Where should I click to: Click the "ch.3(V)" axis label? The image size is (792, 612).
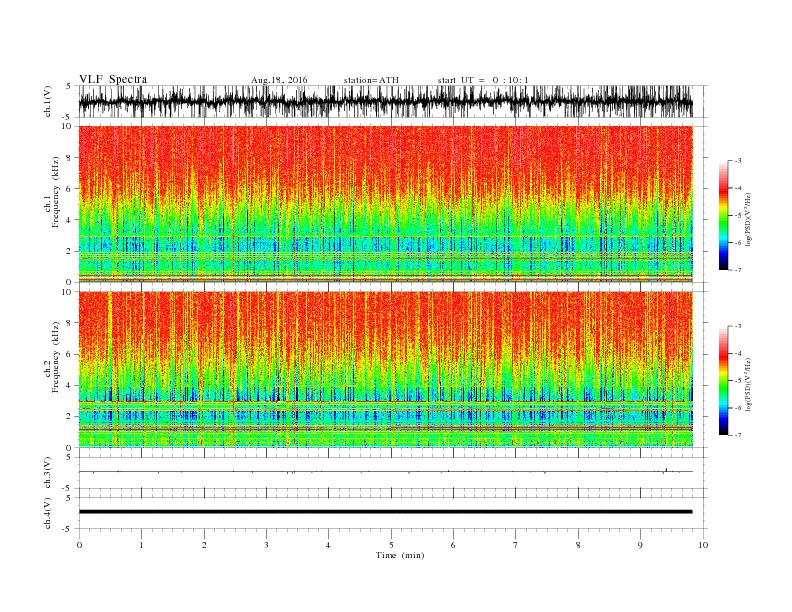click(48, 473)
